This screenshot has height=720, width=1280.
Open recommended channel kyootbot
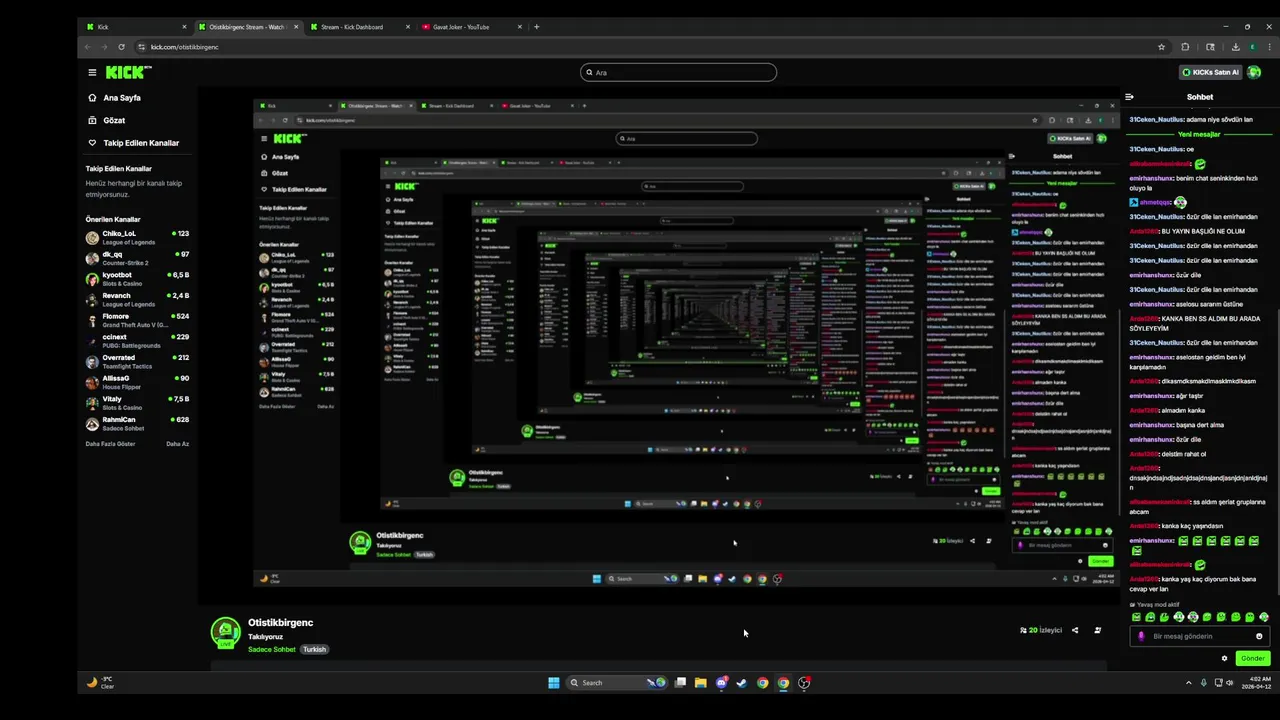click(x=137, y=278)
